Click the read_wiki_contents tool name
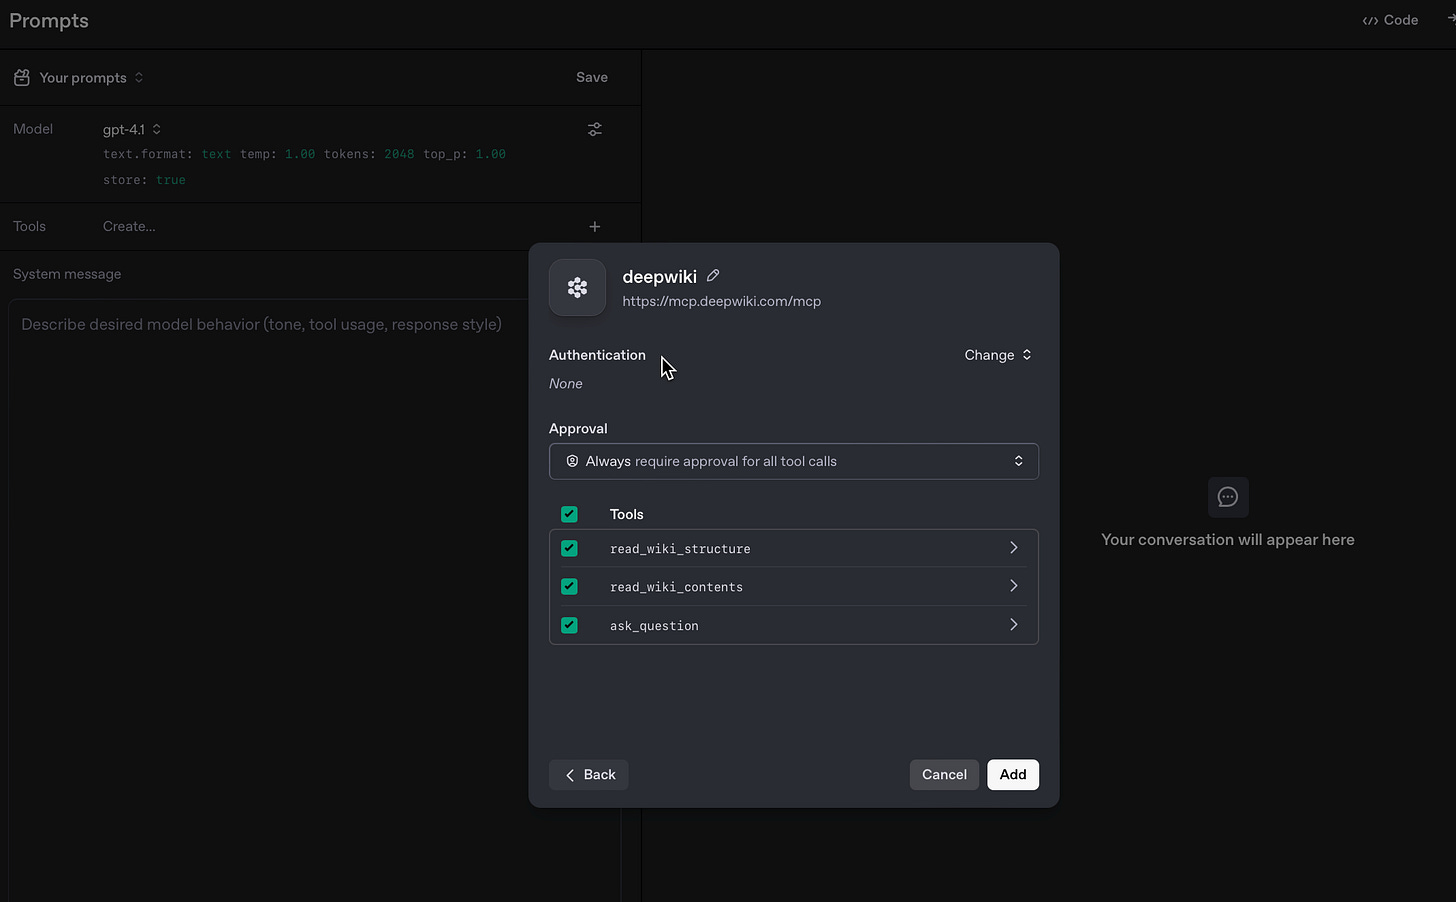 click(676, 587)
